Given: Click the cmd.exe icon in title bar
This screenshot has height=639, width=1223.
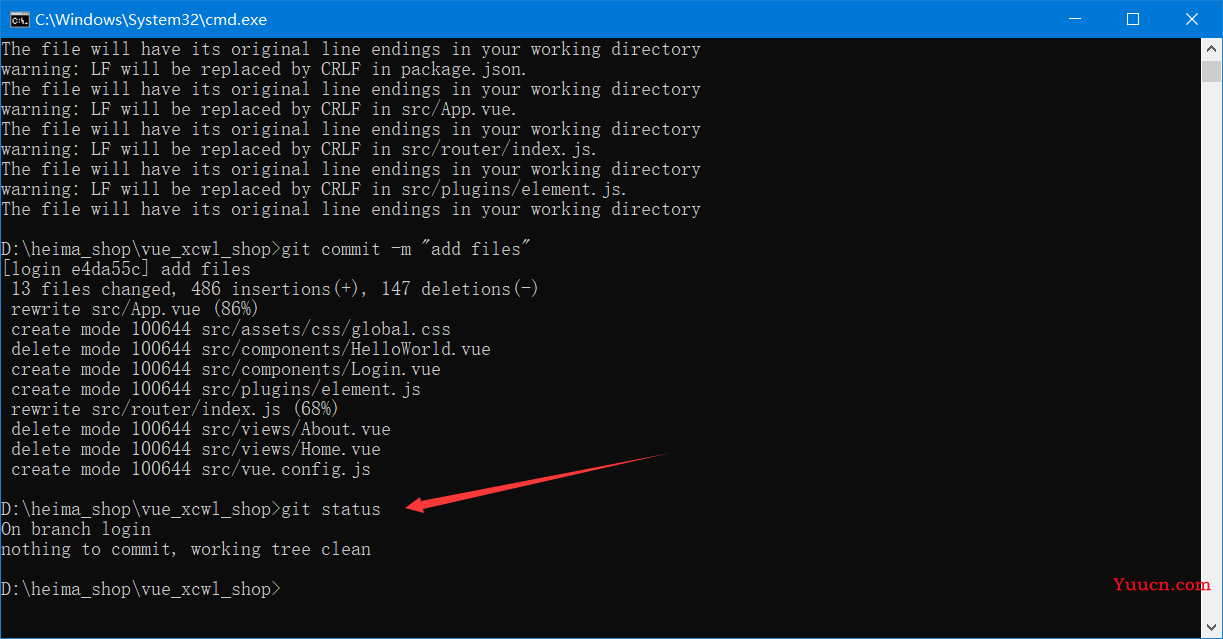Looking at the screenshot, I should [x=19, y=19].
